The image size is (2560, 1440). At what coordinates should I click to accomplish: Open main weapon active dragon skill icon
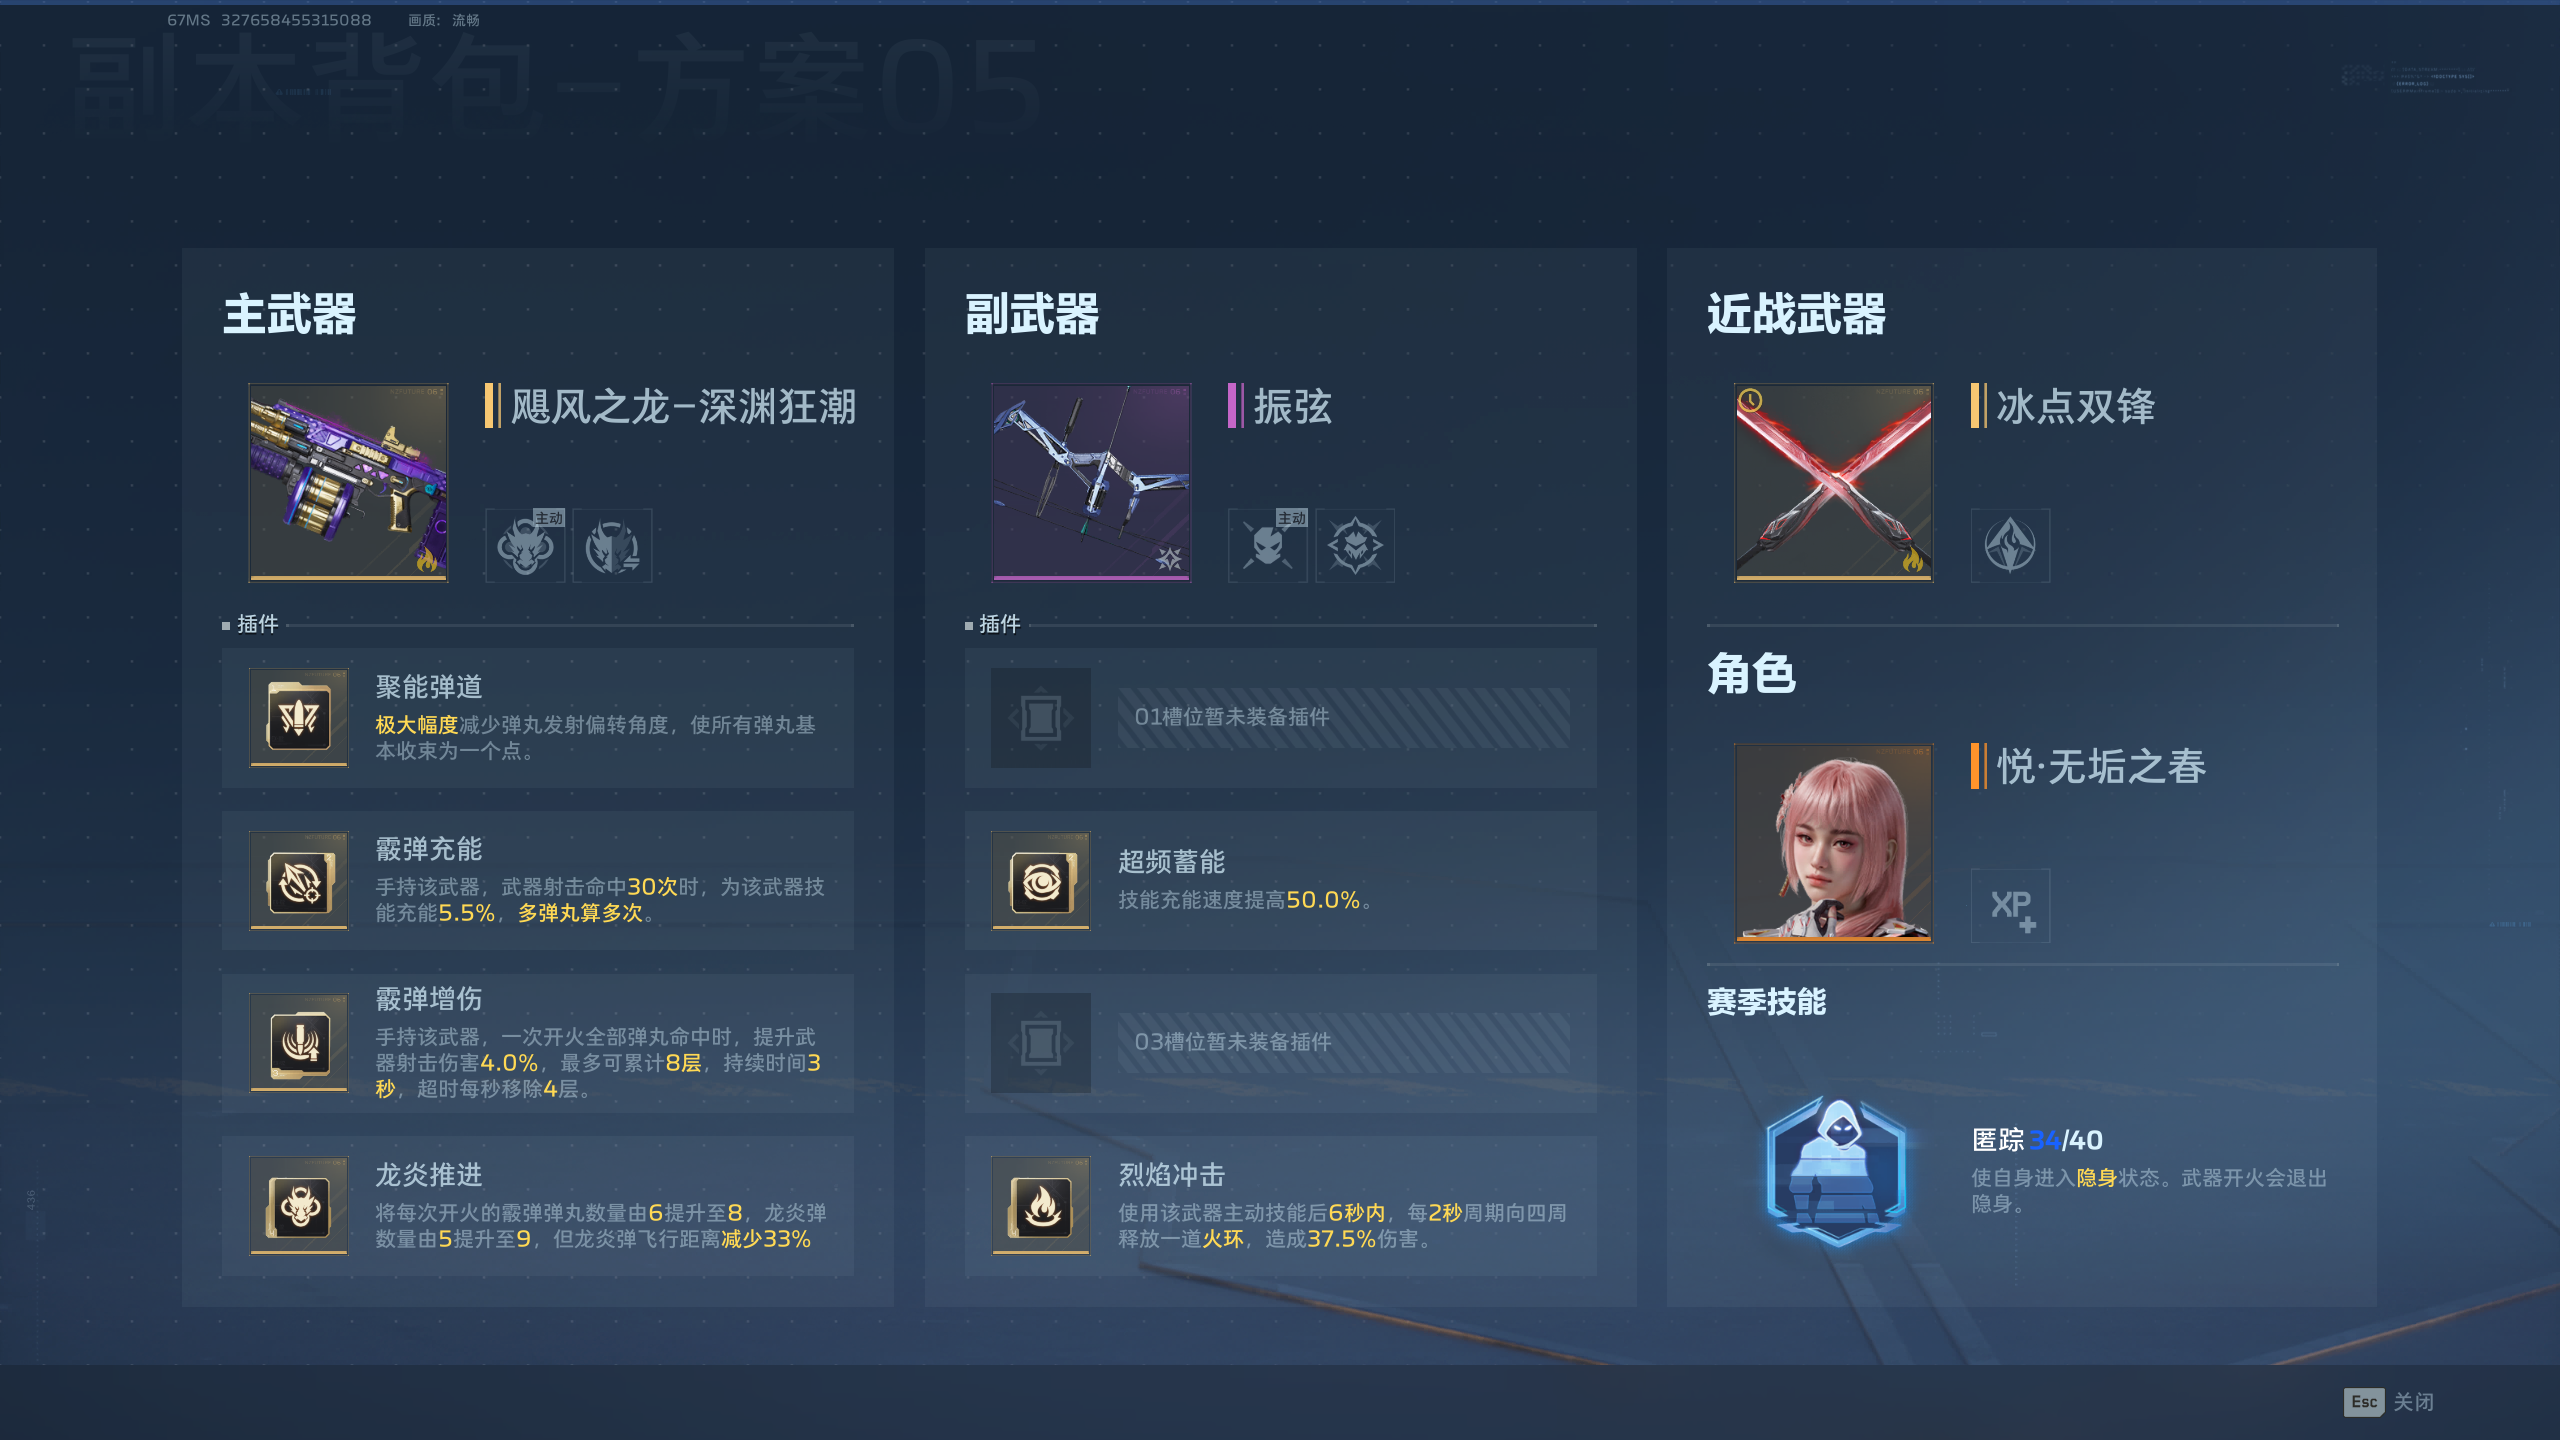[526, 546]
